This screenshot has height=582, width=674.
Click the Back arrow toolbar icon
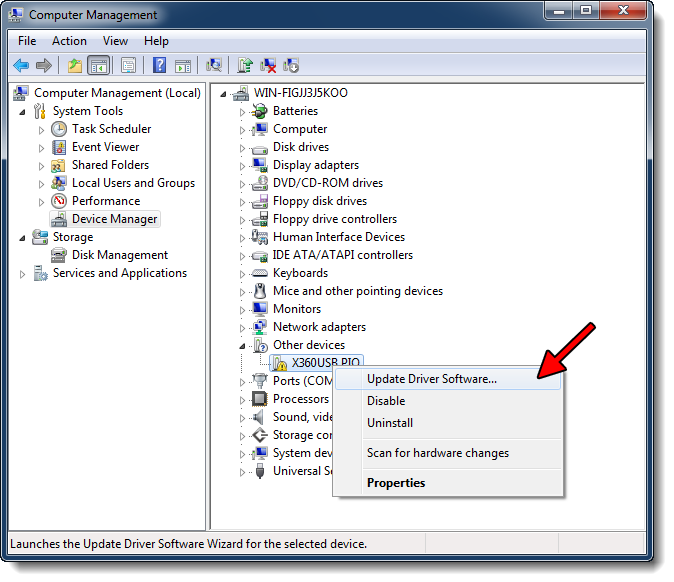pos(21,66)
